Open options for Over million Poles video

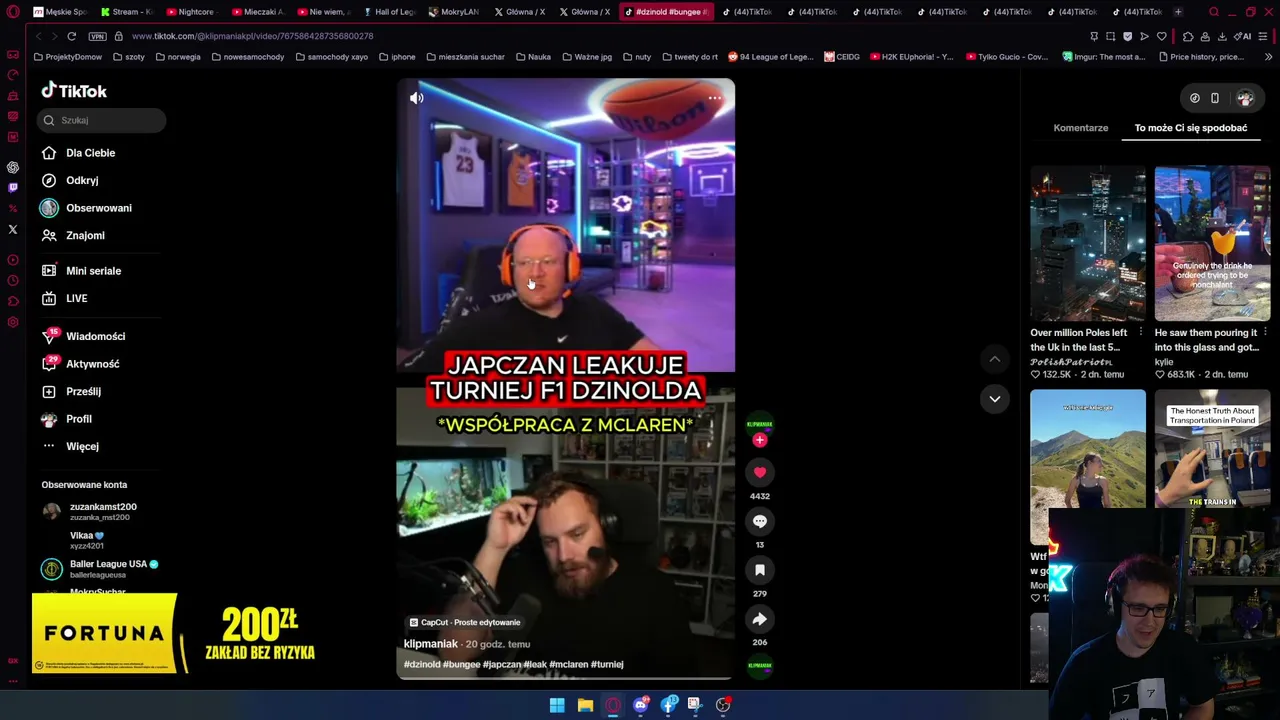[x=1141, y=333]
